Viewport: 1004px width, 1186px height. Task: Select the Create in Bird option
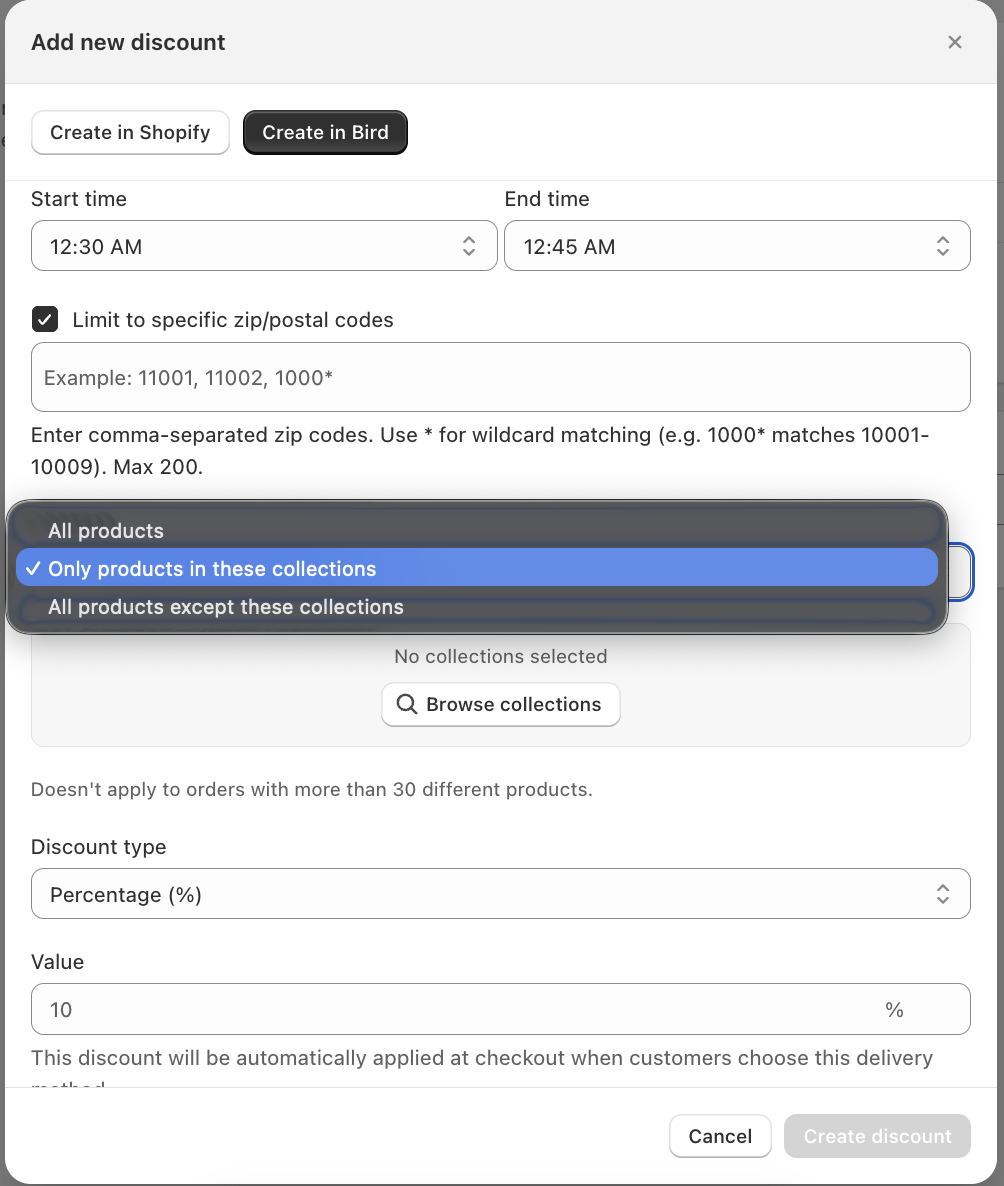coord(325,132)
